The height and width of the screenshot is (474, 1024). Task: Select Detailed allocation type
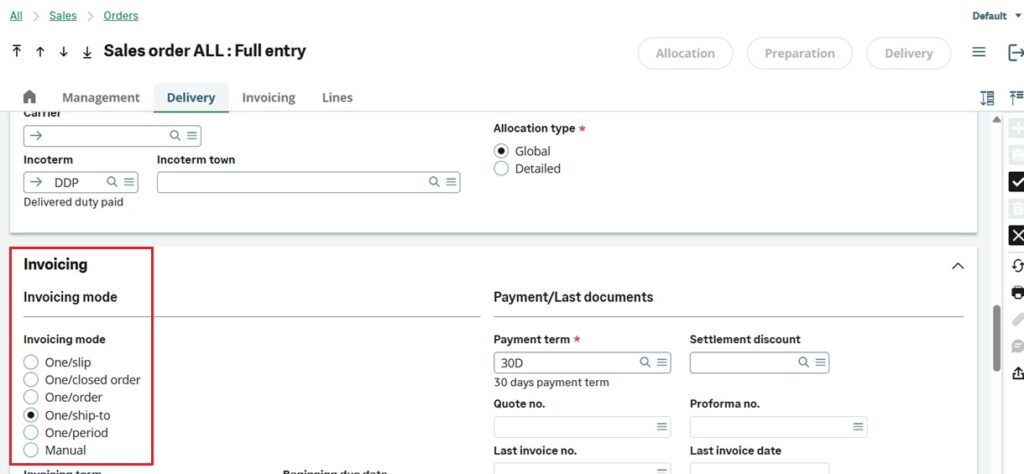pyautogui.click(x=501, y=169)
